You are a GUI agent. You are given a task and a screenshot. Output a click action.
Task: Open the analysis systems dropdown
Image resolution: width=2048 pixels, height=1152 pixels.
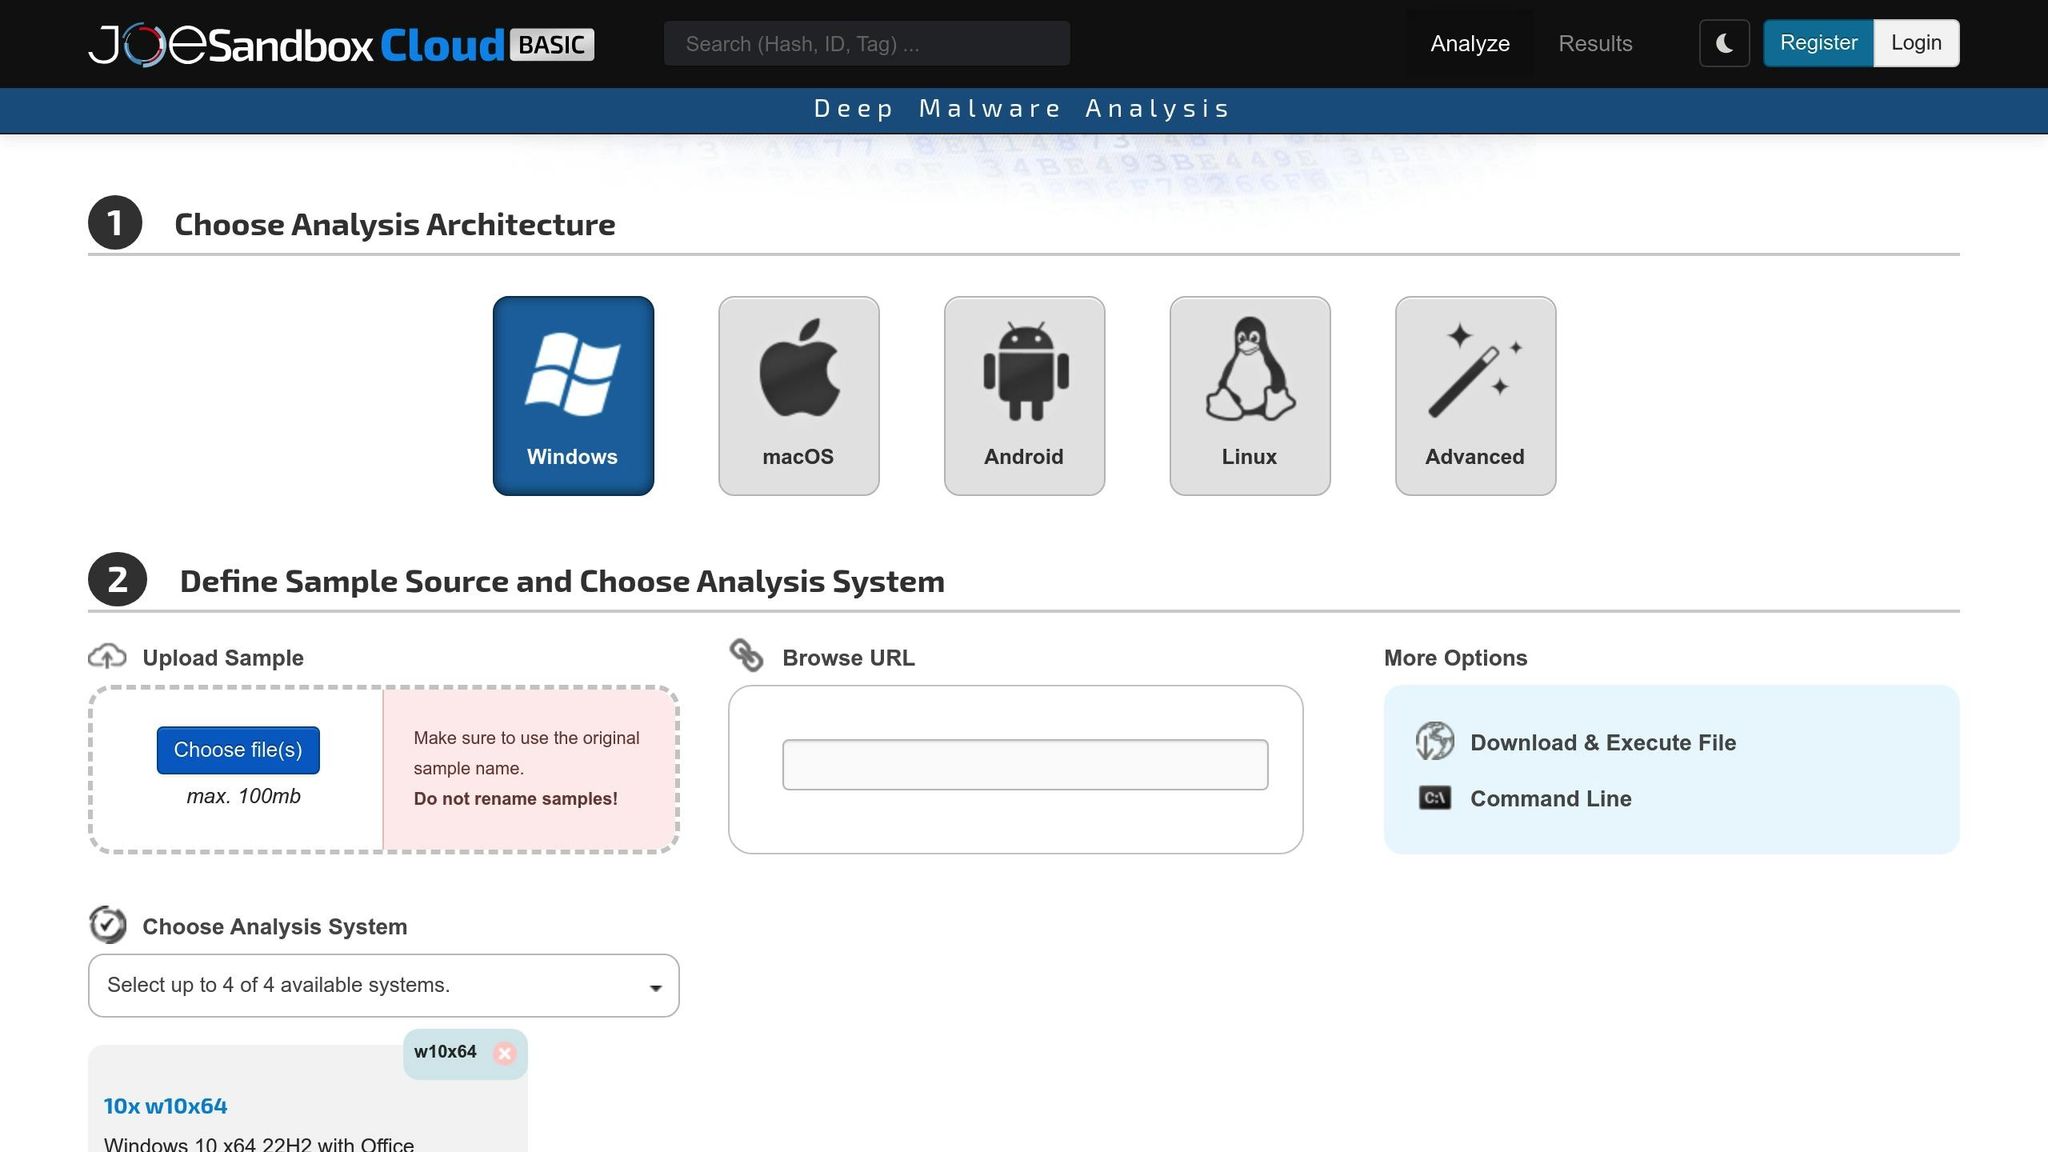coord(384,986)
